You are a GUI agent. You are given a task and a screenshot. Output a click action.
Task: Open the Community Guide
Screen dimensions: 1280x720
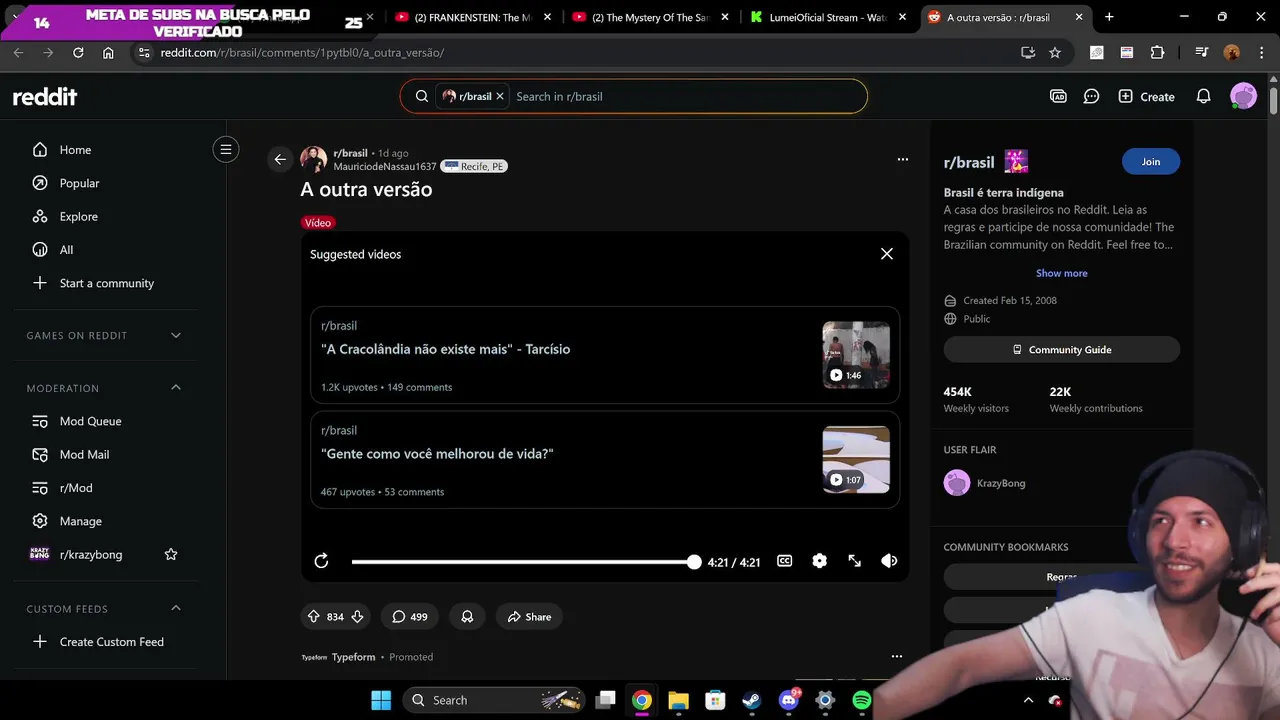tap(1062, 350)
